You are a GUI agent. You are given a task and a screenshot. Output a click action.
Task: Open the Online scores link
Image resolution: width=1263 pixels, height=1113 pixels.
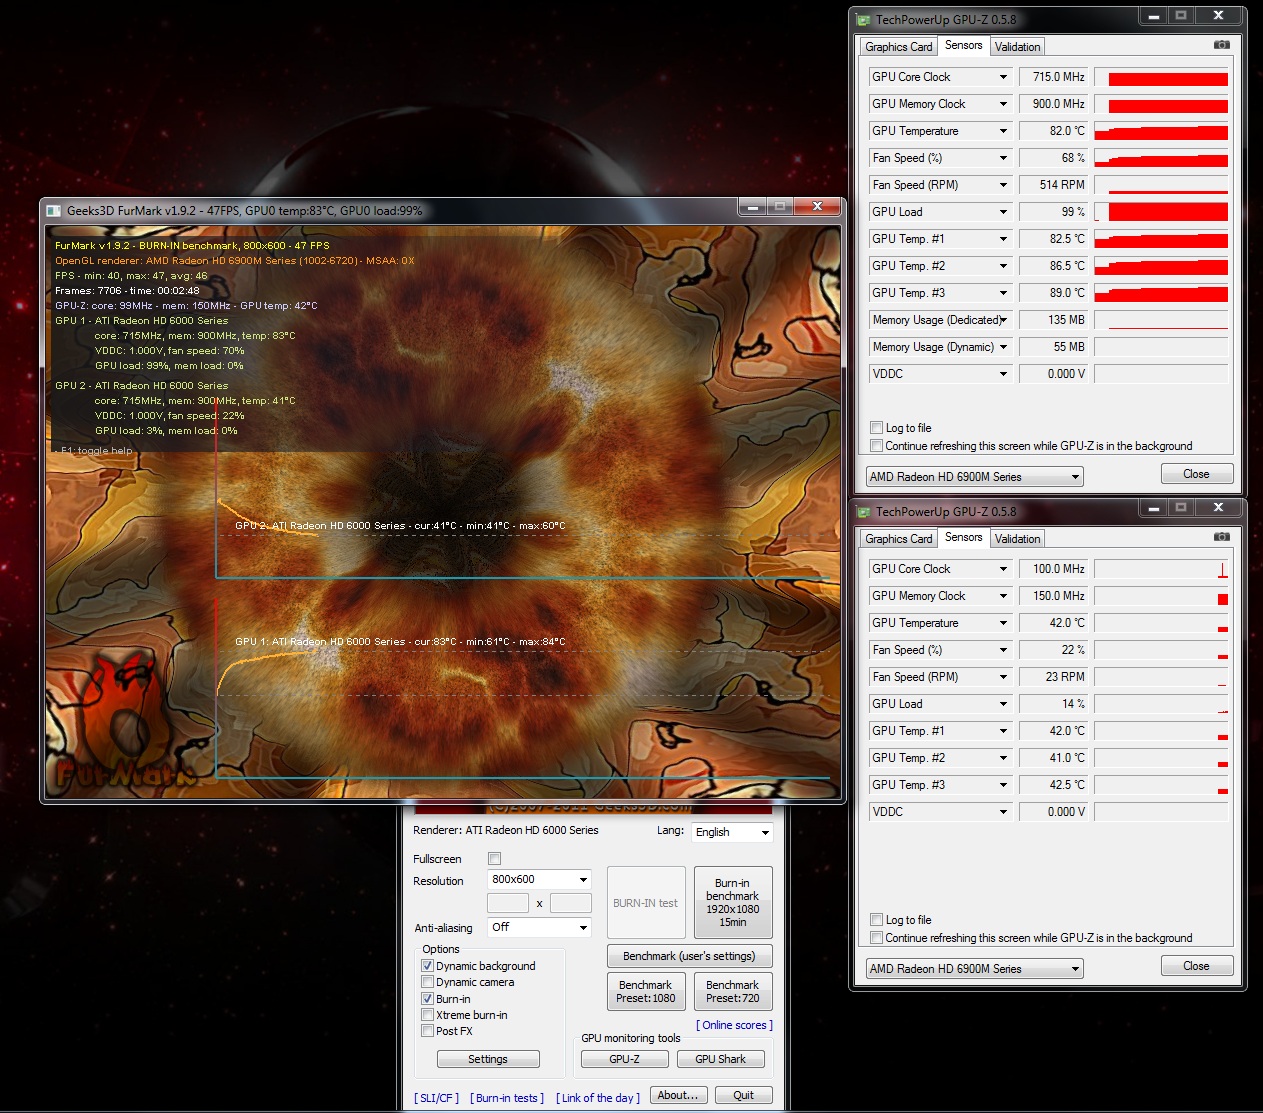(735, 1025)
